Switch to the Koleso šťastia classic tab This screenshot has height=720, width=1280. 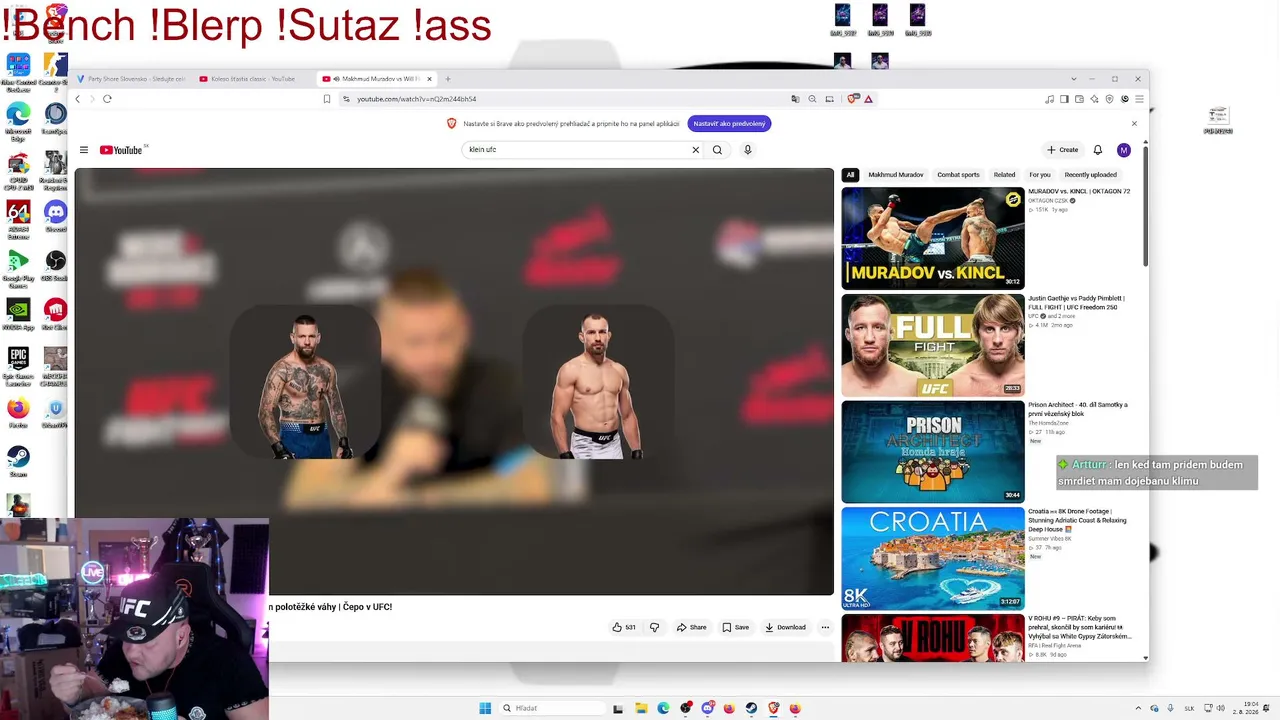(x=253, y=79)
